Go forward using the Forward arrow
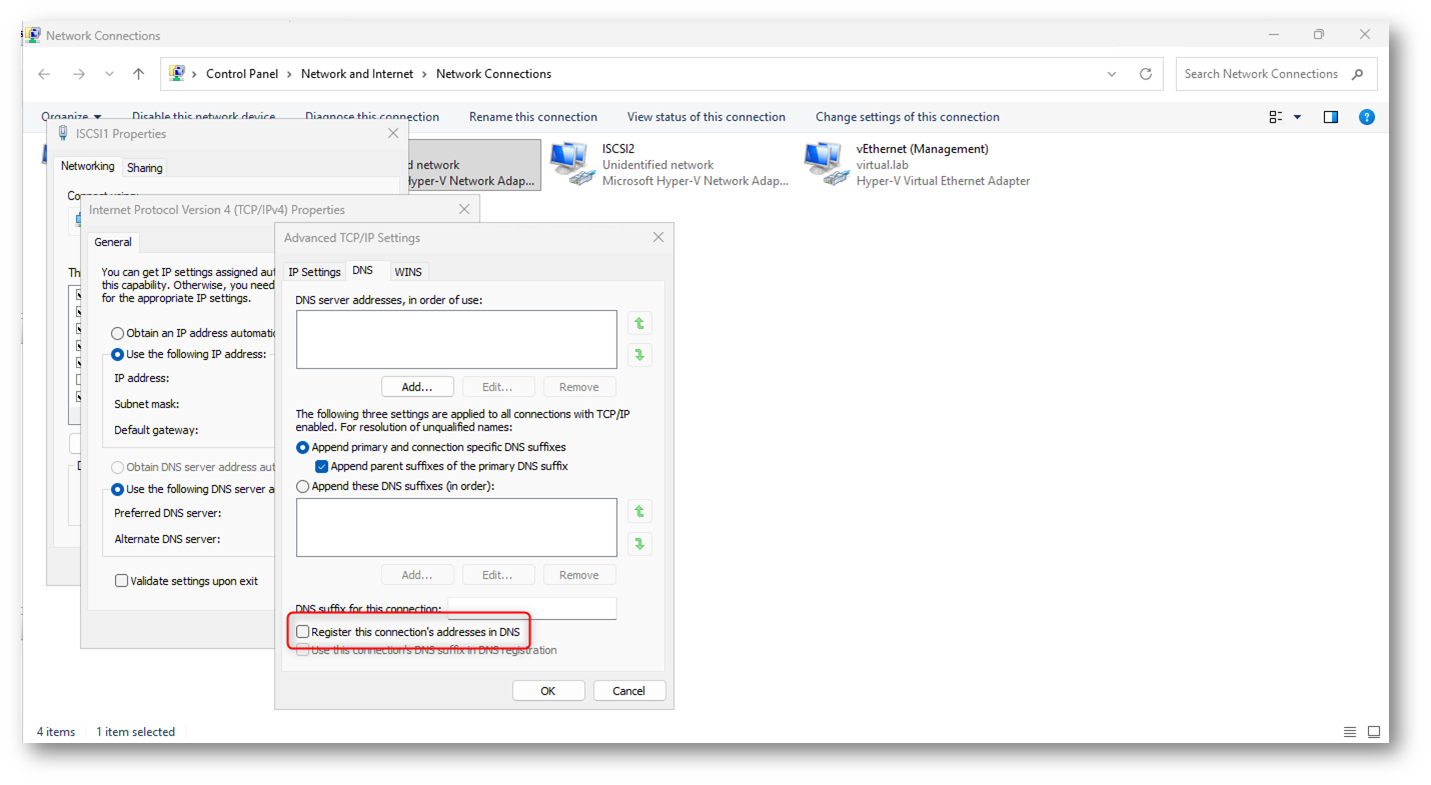This screenshot has width=1431, height=785. tap(78, 74)
